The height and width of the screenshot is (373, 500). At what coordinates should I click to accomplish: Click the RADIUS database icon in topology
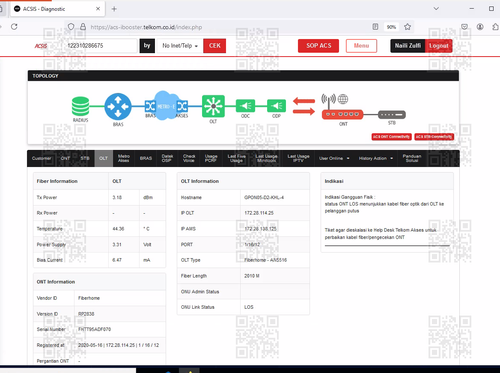(x=80, y=106)
